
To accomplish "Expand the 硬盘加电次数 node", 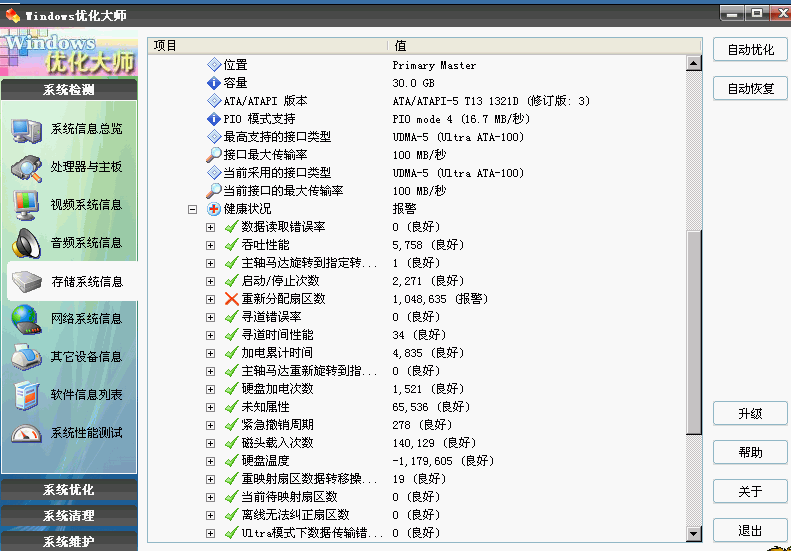I will 210,389.
